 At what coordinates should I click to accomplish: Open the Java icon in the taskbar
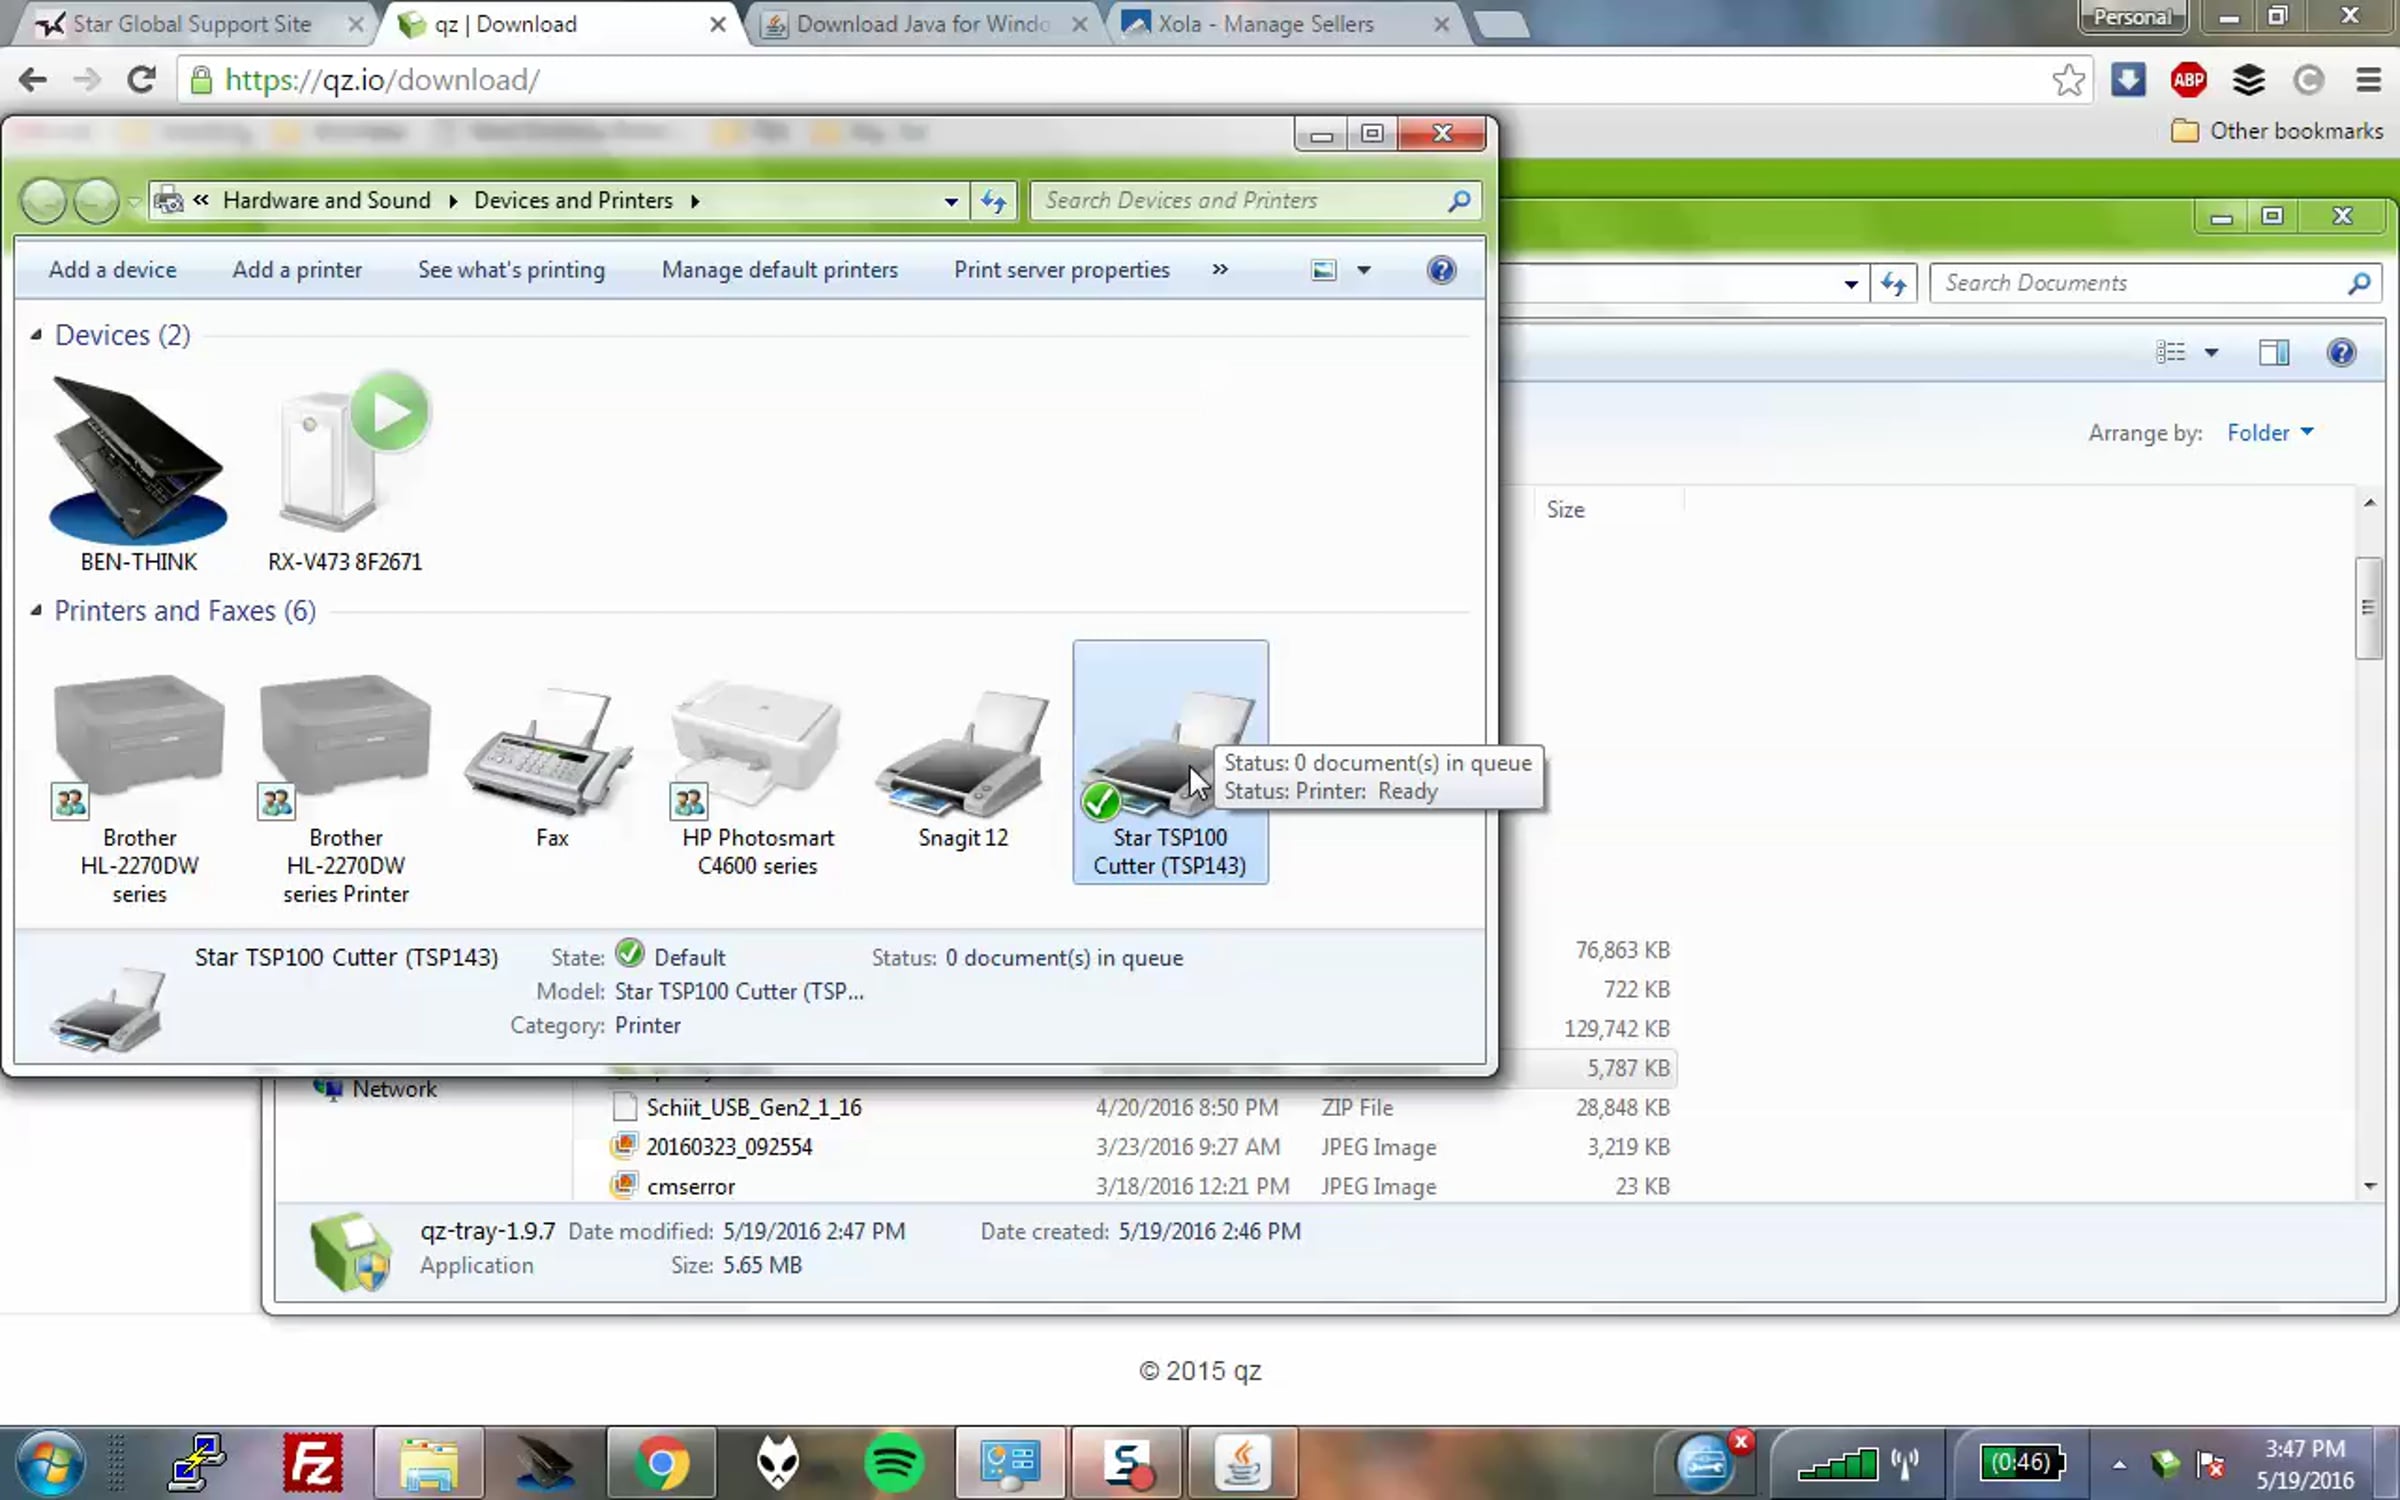(1242, 1463)
